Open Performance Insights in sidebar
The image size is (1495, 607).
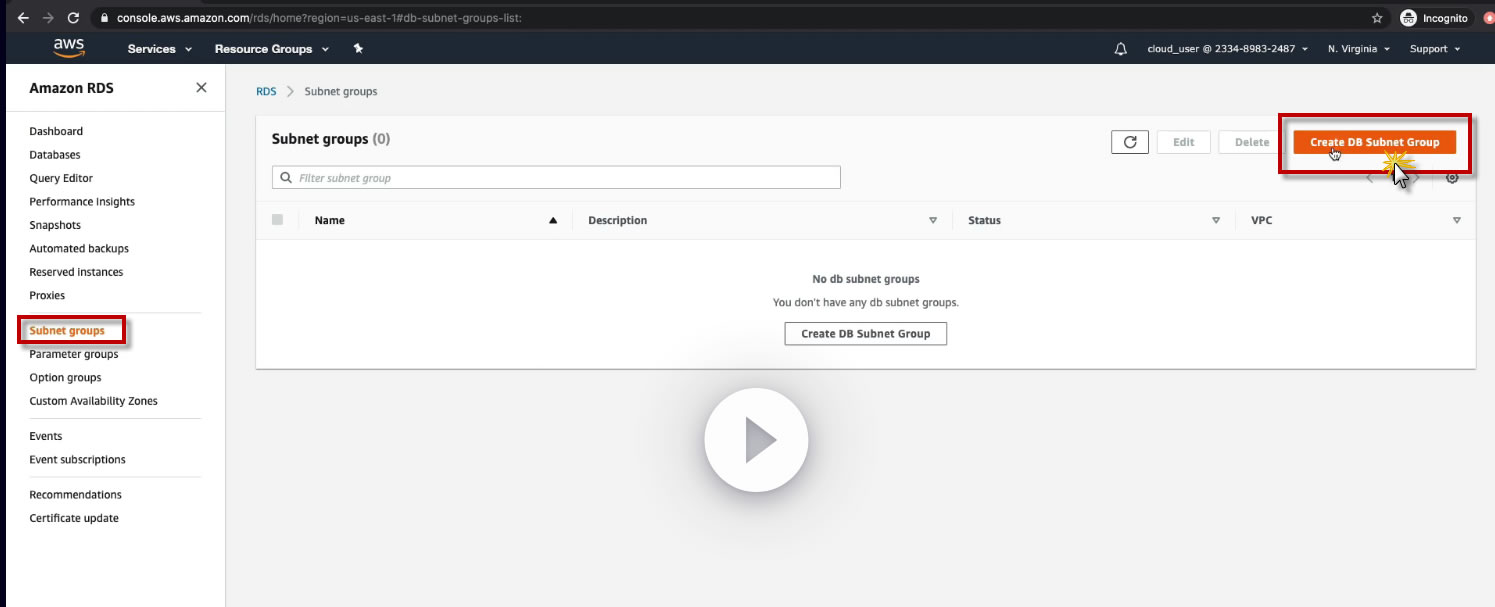82,202
